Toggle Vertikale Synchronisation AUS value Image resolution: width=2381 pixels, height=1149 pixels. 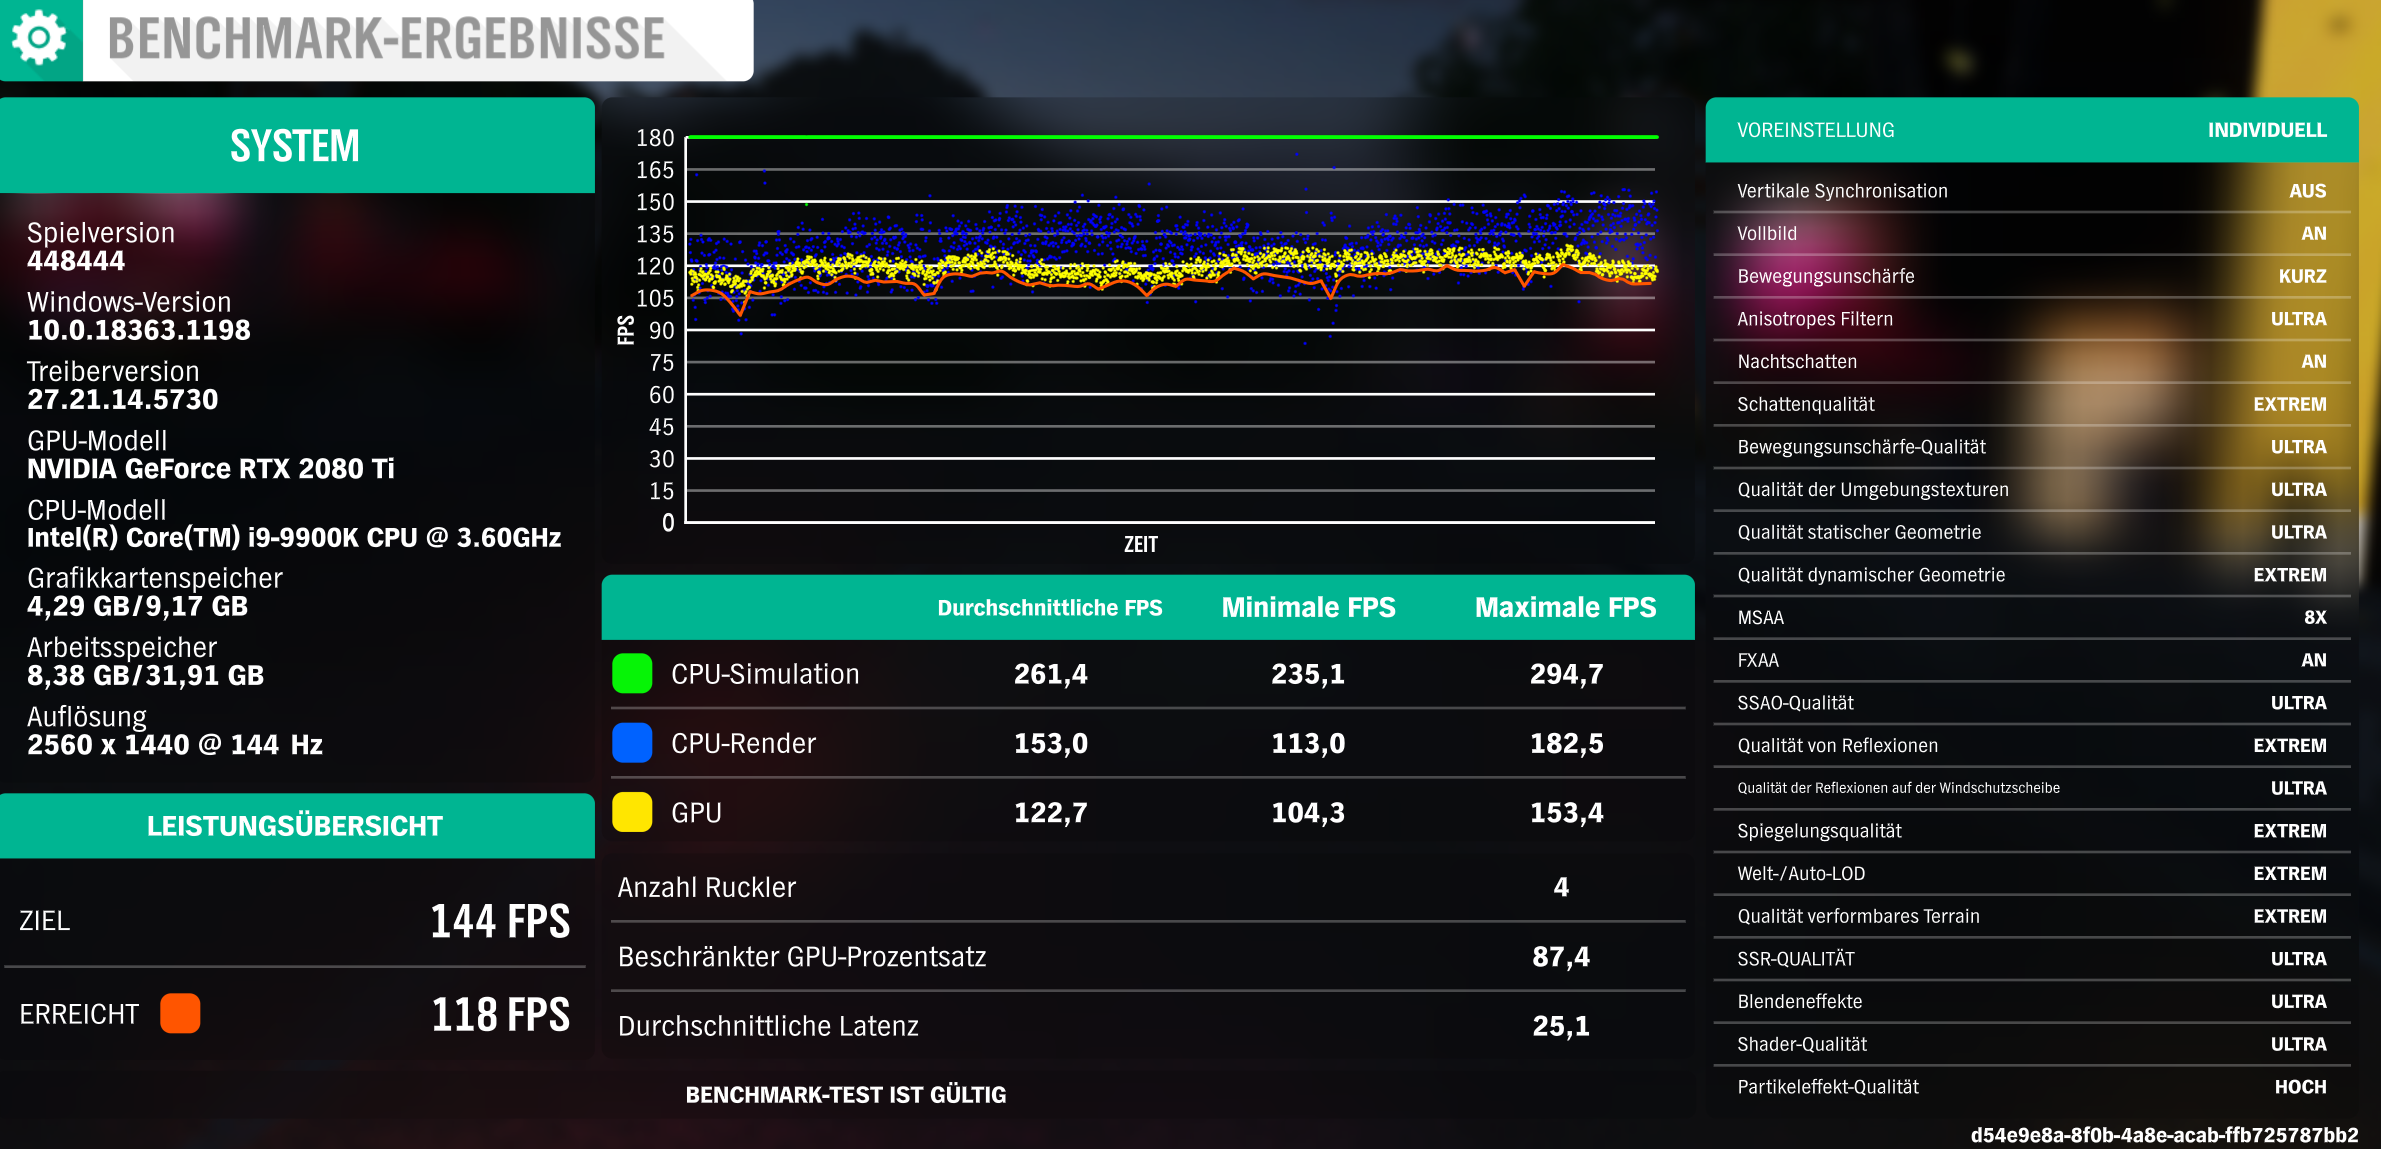pyautogui.click(x=2306, y=191)
